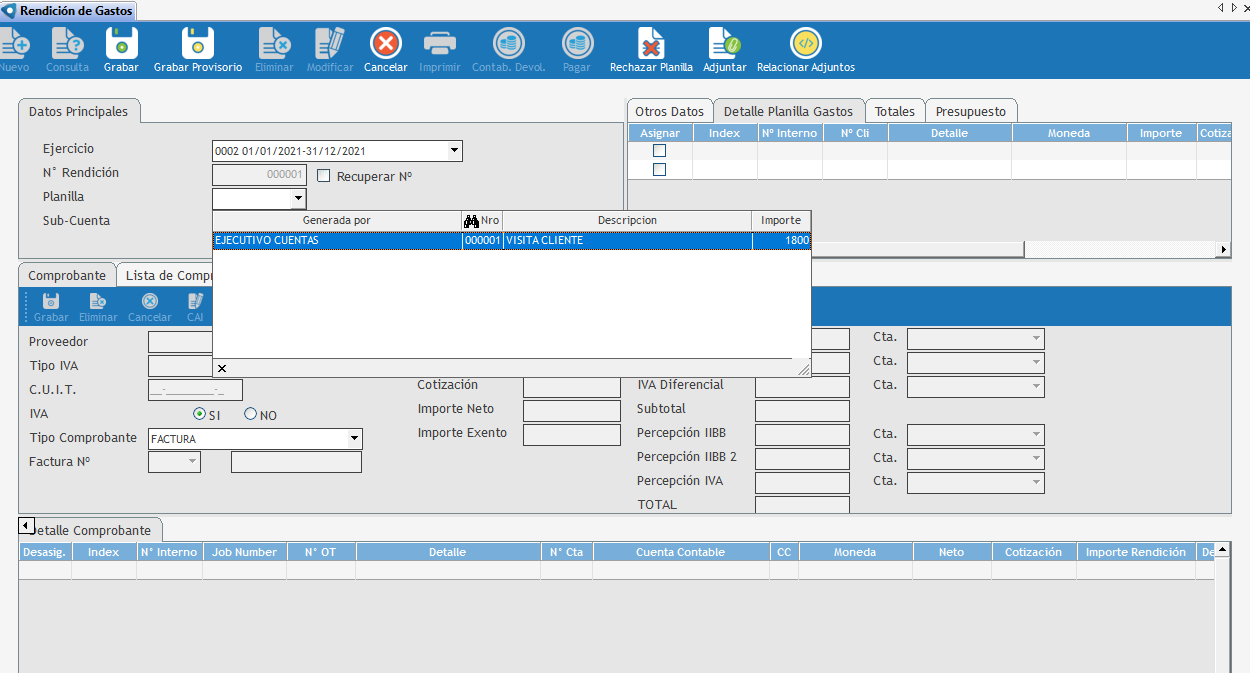Click the Grabar save icon in toolbar

[x=122, y=45]
